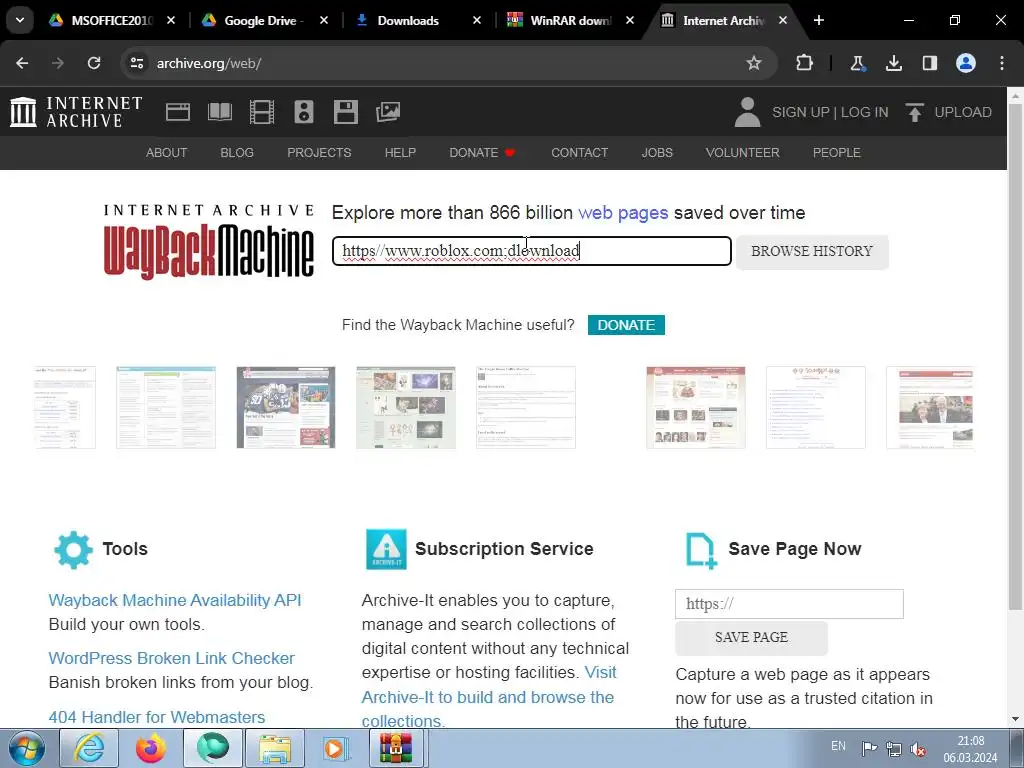Screen dimensions: 1024x768
Task: Click the SIGN UP link
Action: pyautogui.click(x=801, y=112)
